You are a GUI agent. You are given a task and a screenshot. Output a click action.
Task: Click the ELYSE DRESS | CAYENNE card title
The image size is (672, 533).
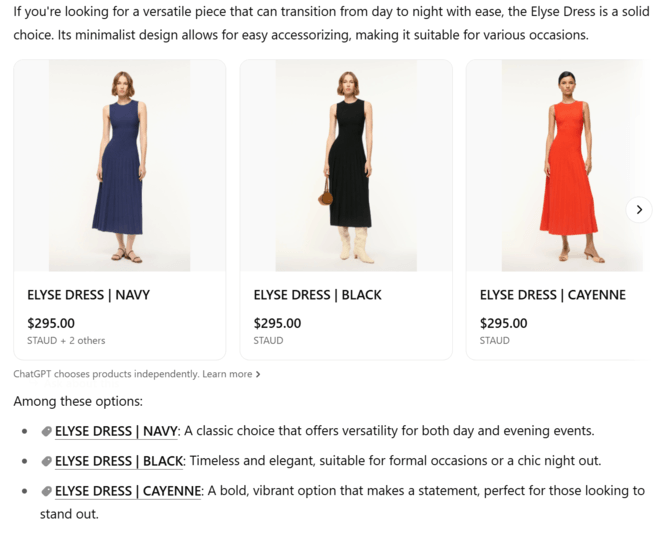click(552, 295)
